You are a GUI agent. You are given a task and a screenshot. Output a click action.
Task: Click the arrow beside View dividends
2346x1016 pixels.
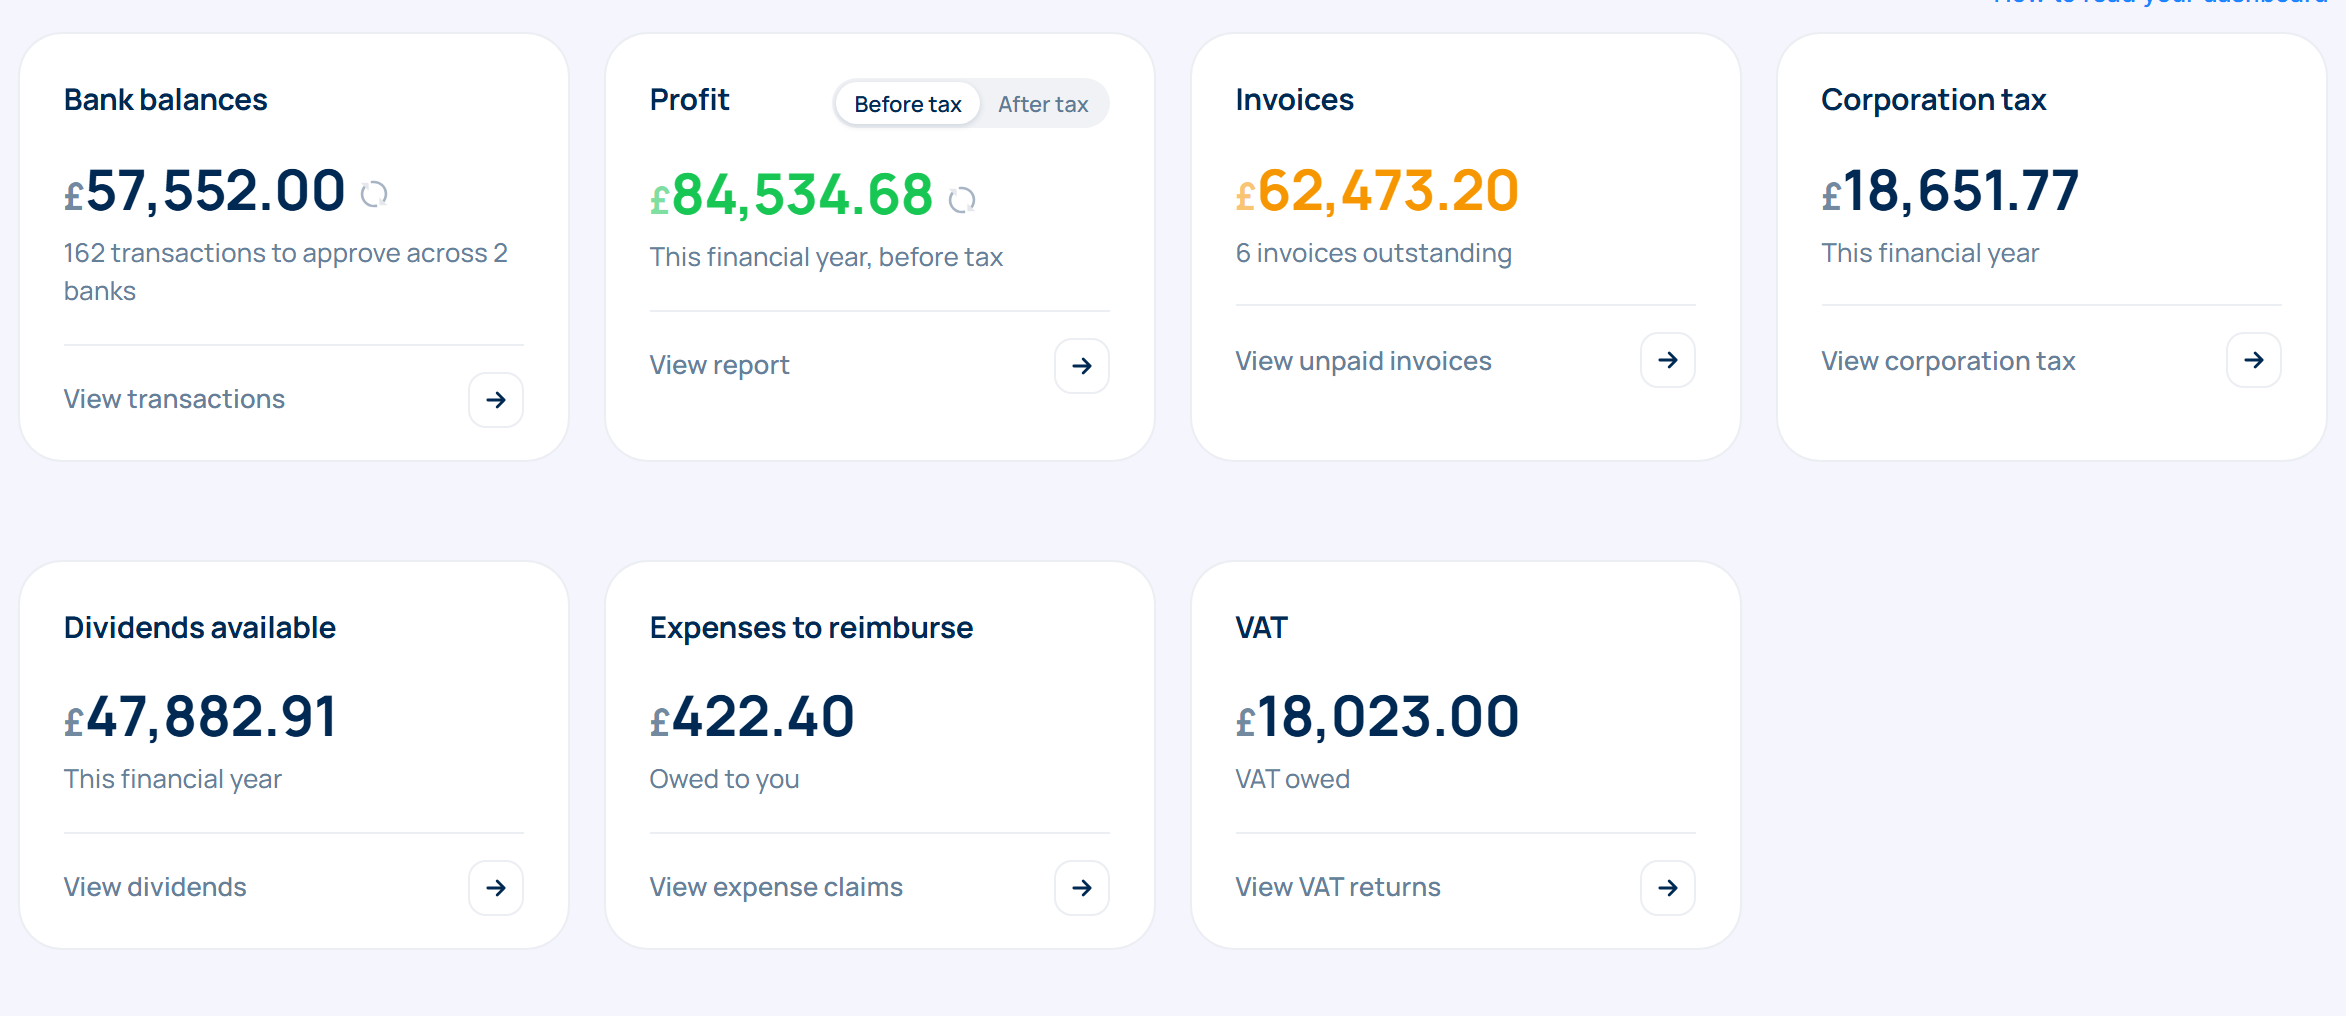[x=496, y=888]
